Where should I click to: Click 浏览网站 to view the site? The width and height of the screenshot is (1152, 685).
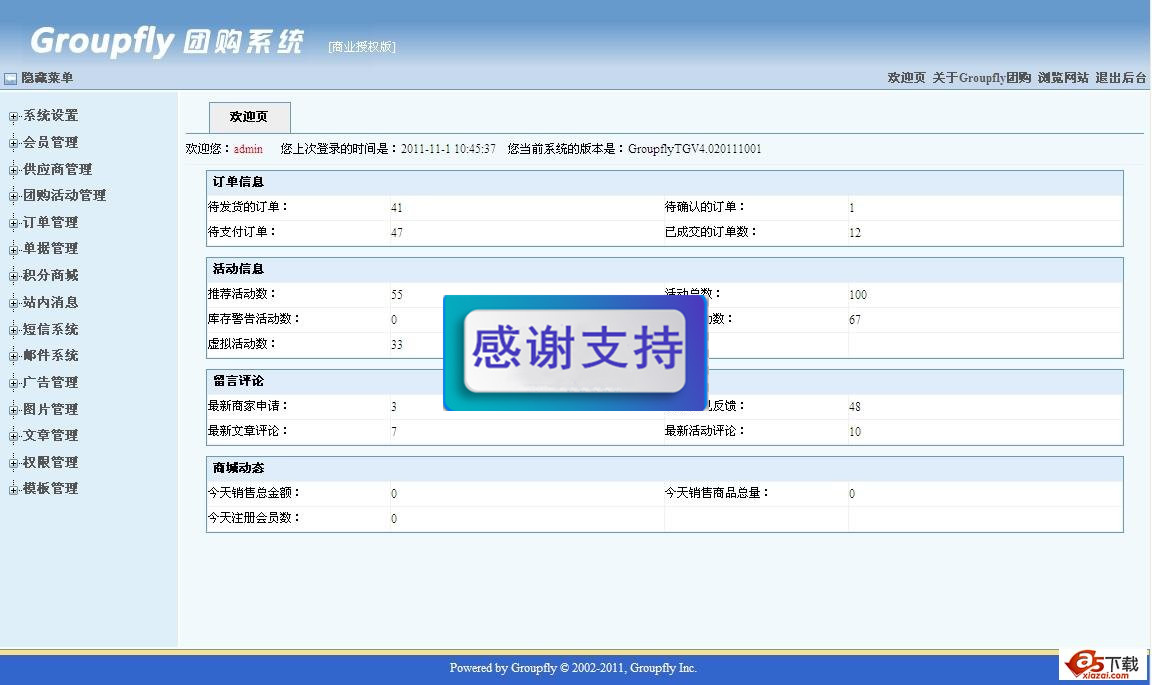[x=1063, y=78]
